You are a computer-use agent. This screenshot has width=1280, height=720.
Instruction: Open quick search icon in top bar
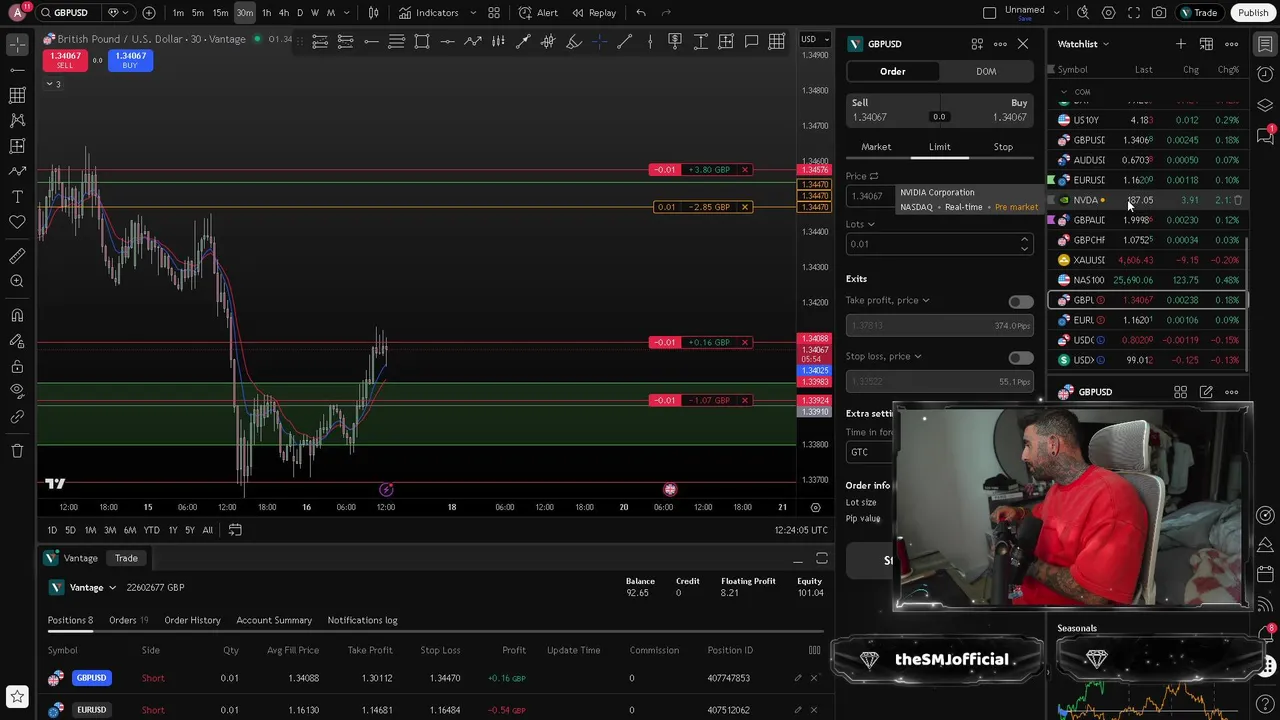pos(1083,13)
